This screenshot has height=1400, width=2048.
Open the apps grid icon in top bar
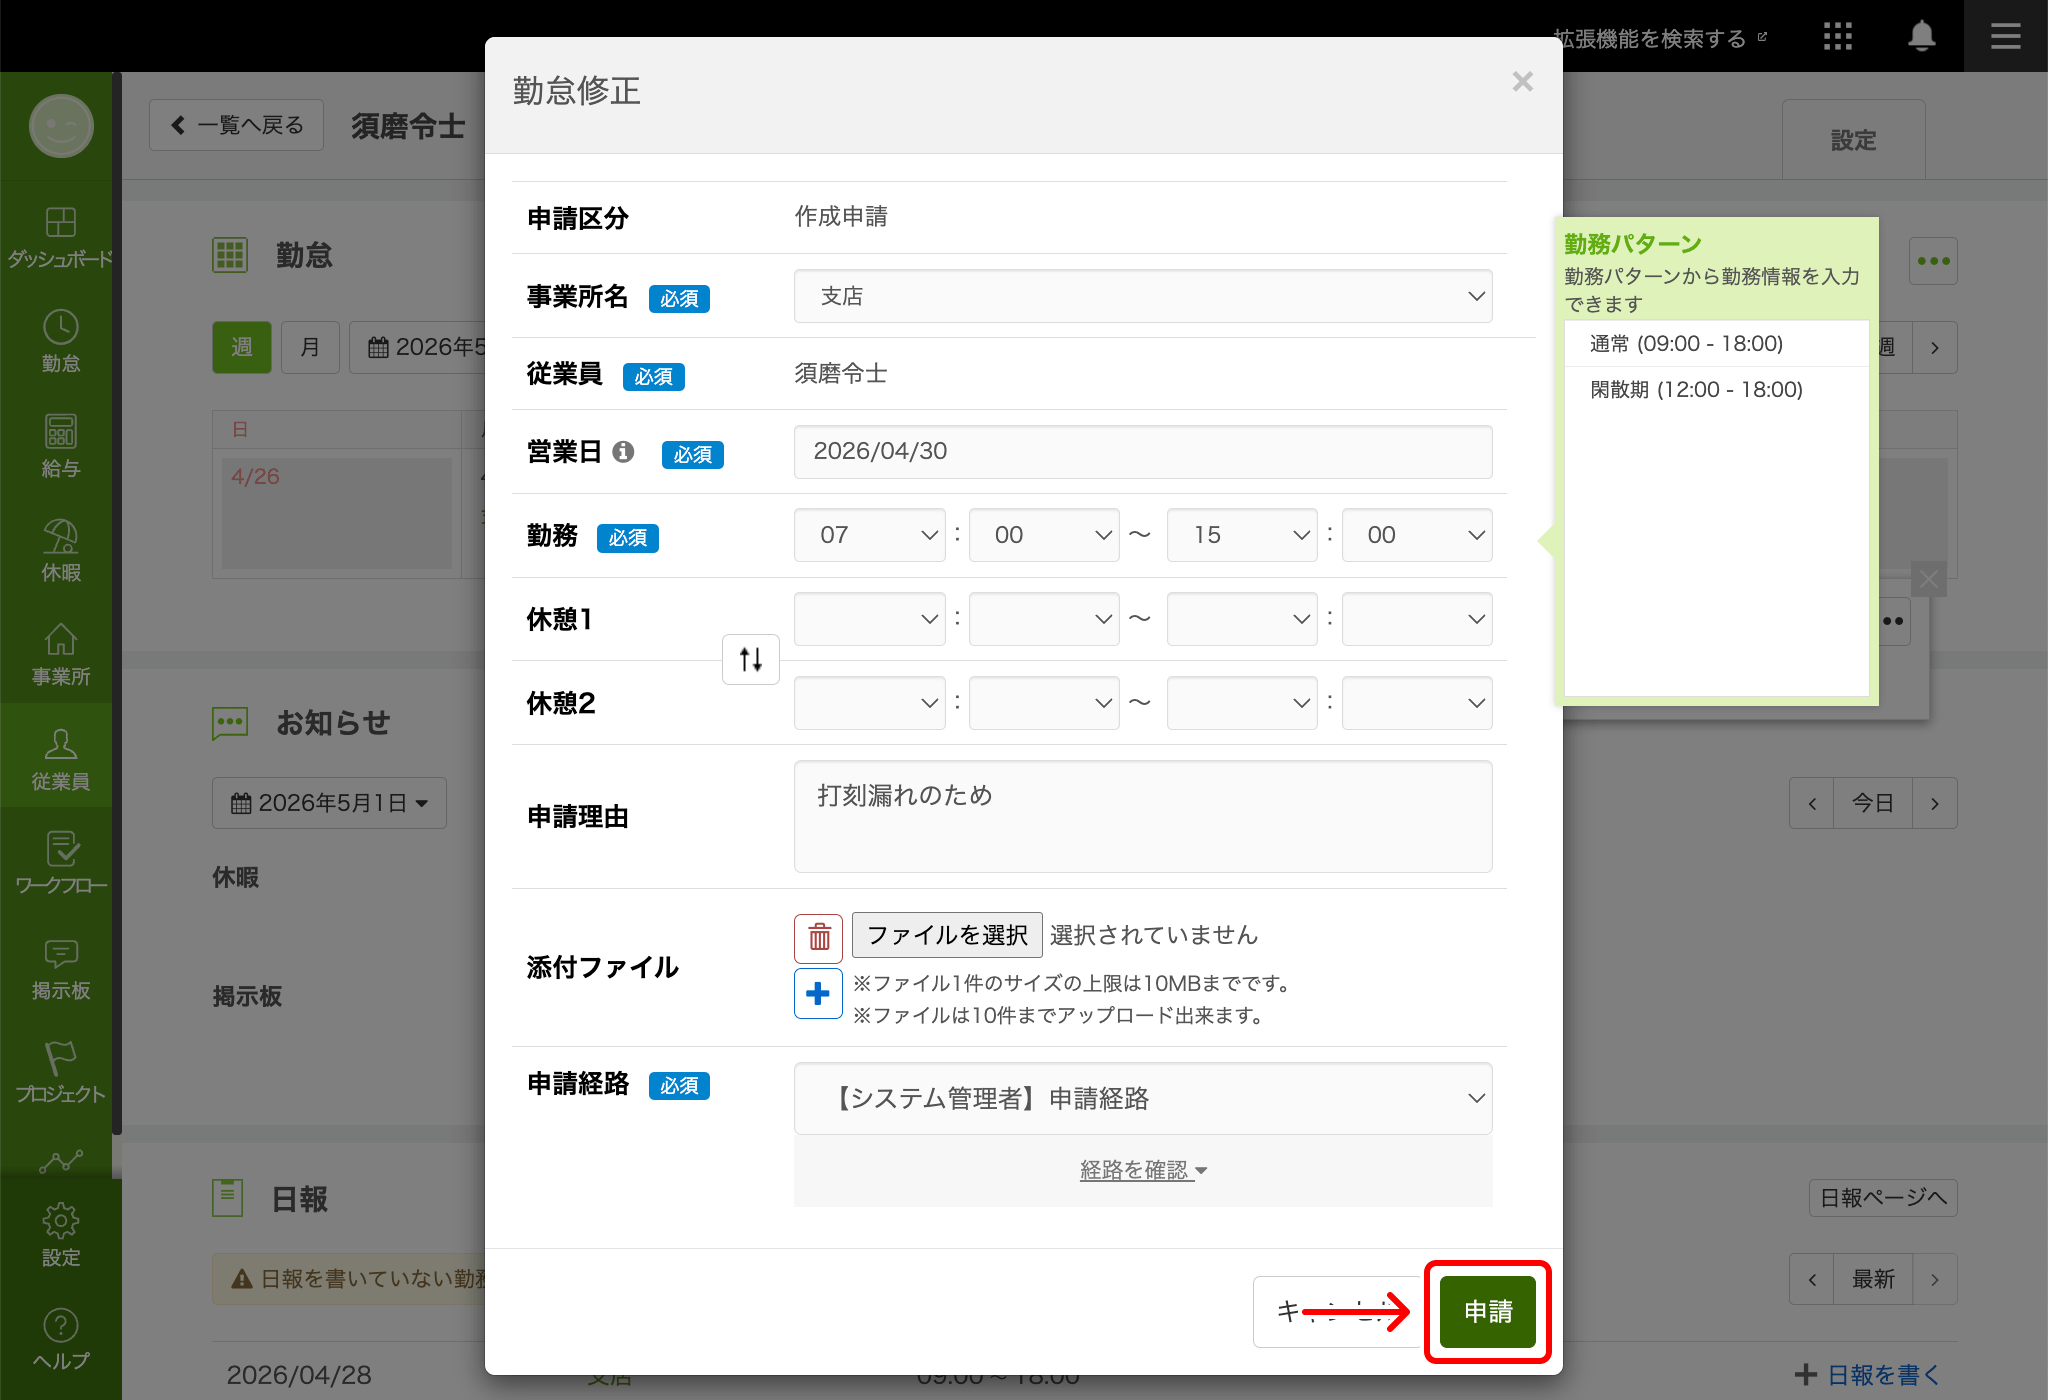[1837, 37]
